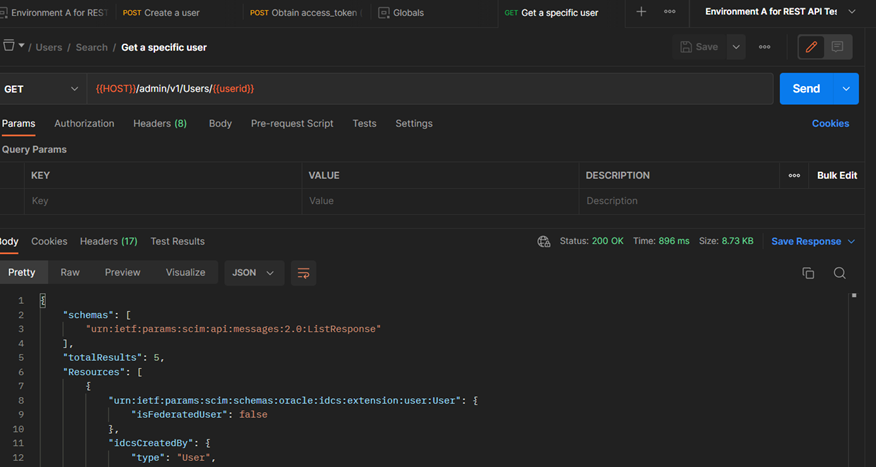Click the "idcsCreatedBy" line in response
The width and height of the screenshot is (876, 467).
click(x=159, y=443)
